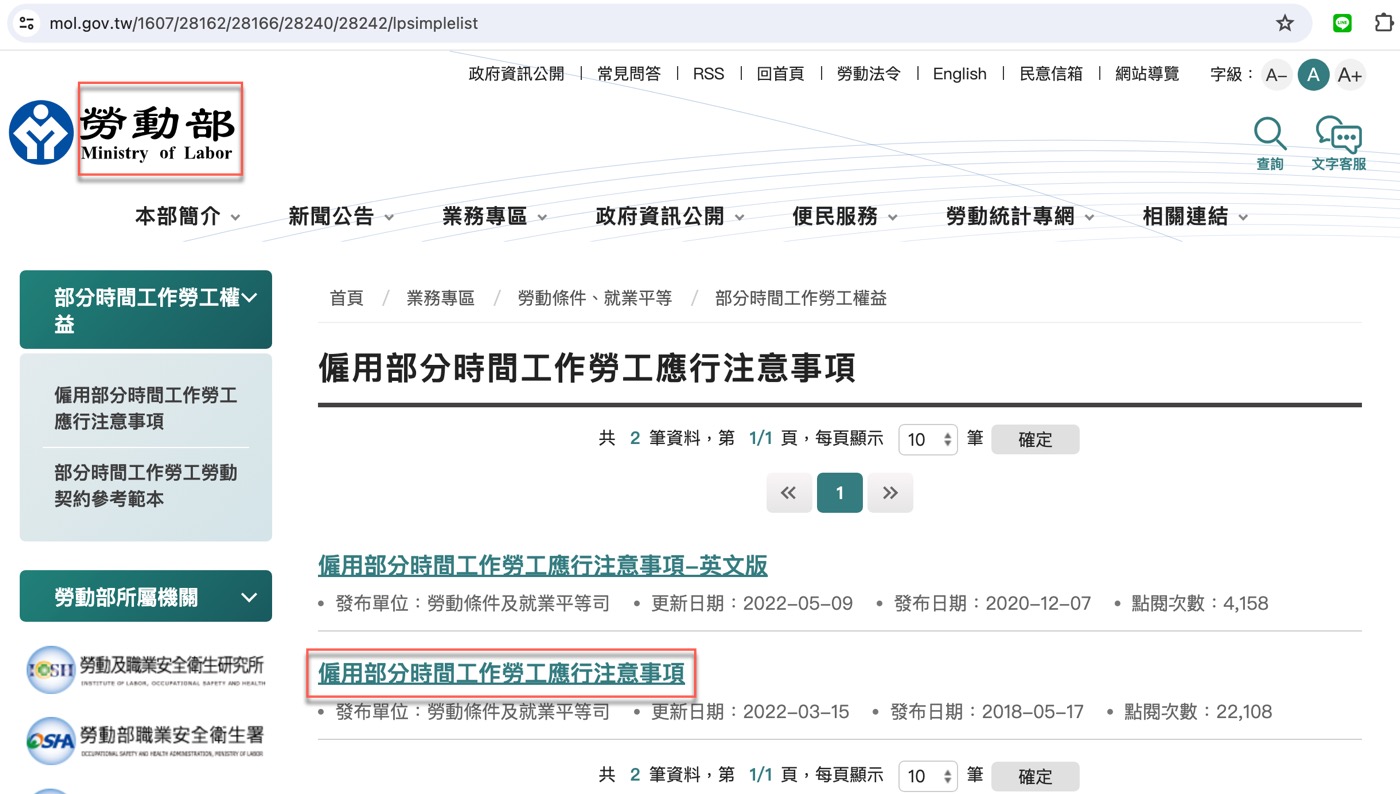Select page 1 in pagination
1400x794 pixels.
pyautogui.click(x=840, y=493)
